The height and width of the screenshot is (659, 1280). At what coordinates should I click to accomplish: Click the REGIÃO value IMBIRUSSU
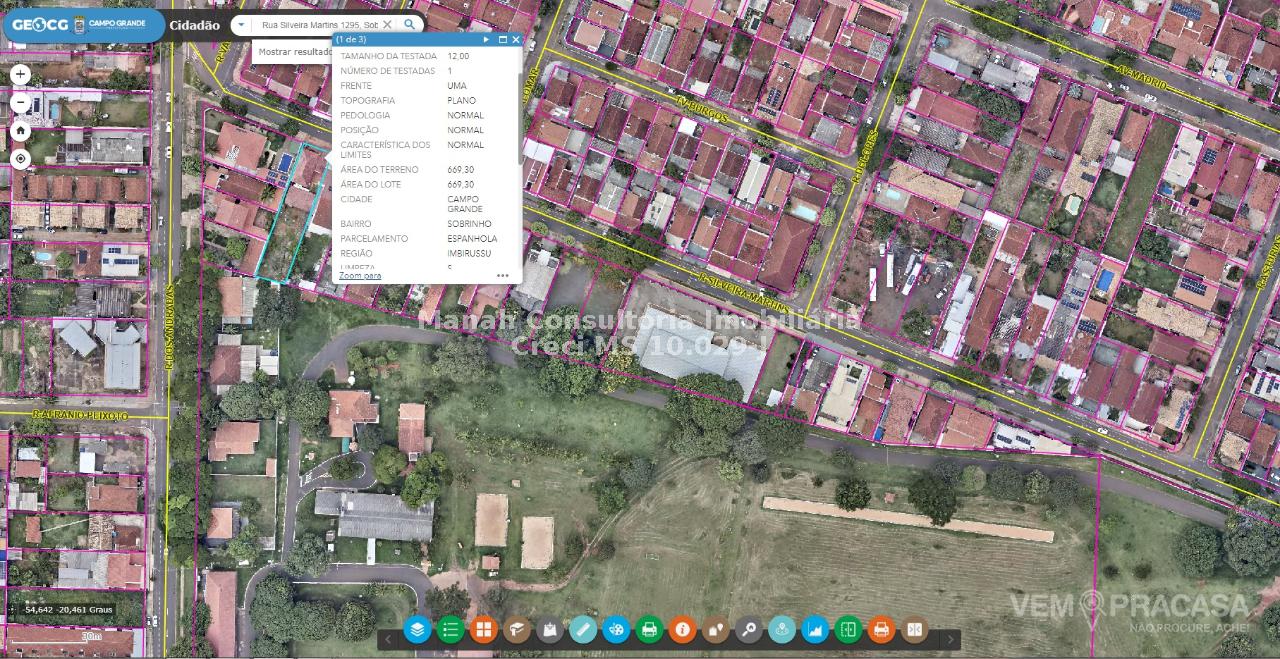[x=470, y=254]
